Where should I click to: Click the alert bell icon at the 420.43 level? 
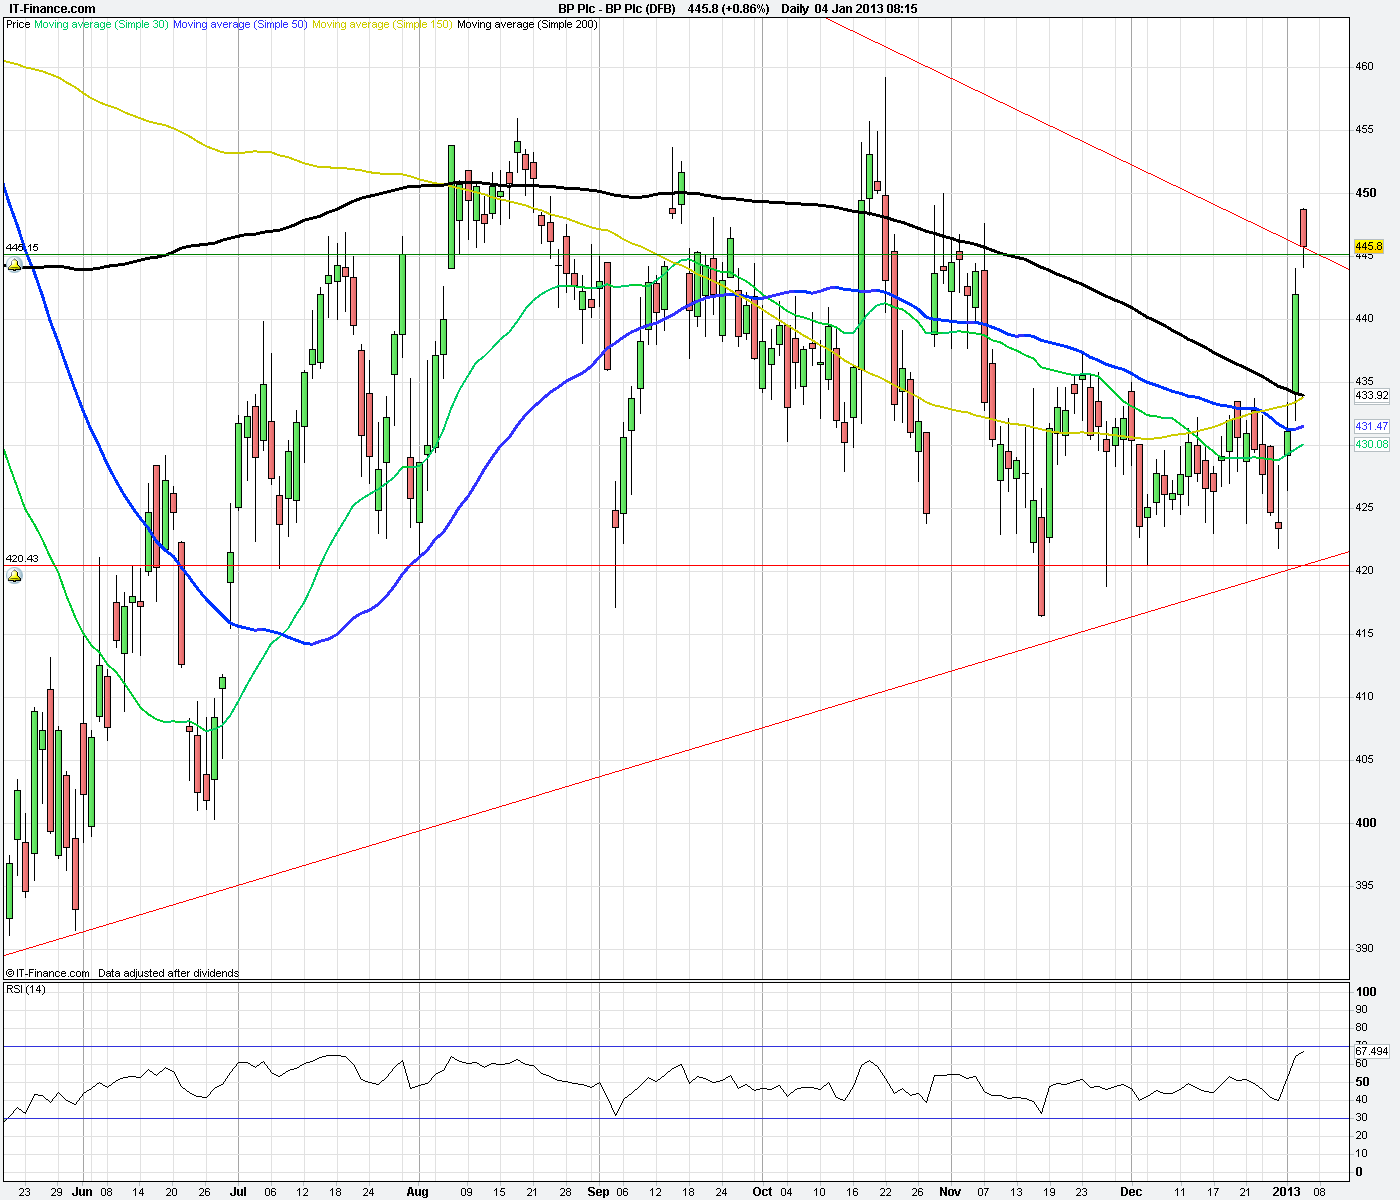point(14,576)
